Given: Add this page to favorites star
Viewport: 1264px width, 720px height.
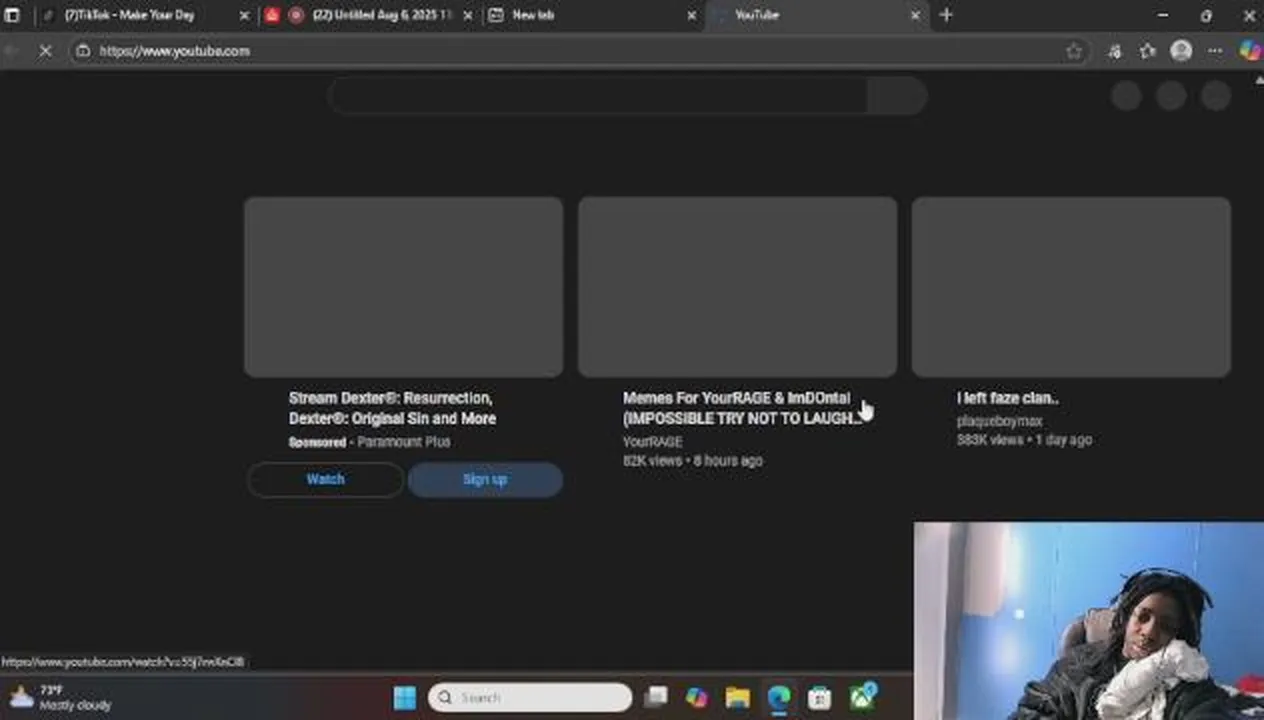Looking at the screenshot, I should pos(1074,51).
